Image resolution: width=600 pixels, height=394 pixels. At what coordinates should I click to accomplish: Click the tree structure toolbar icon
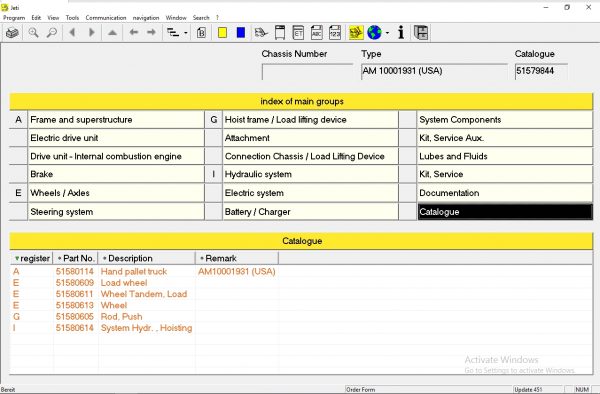pos(173,33)
